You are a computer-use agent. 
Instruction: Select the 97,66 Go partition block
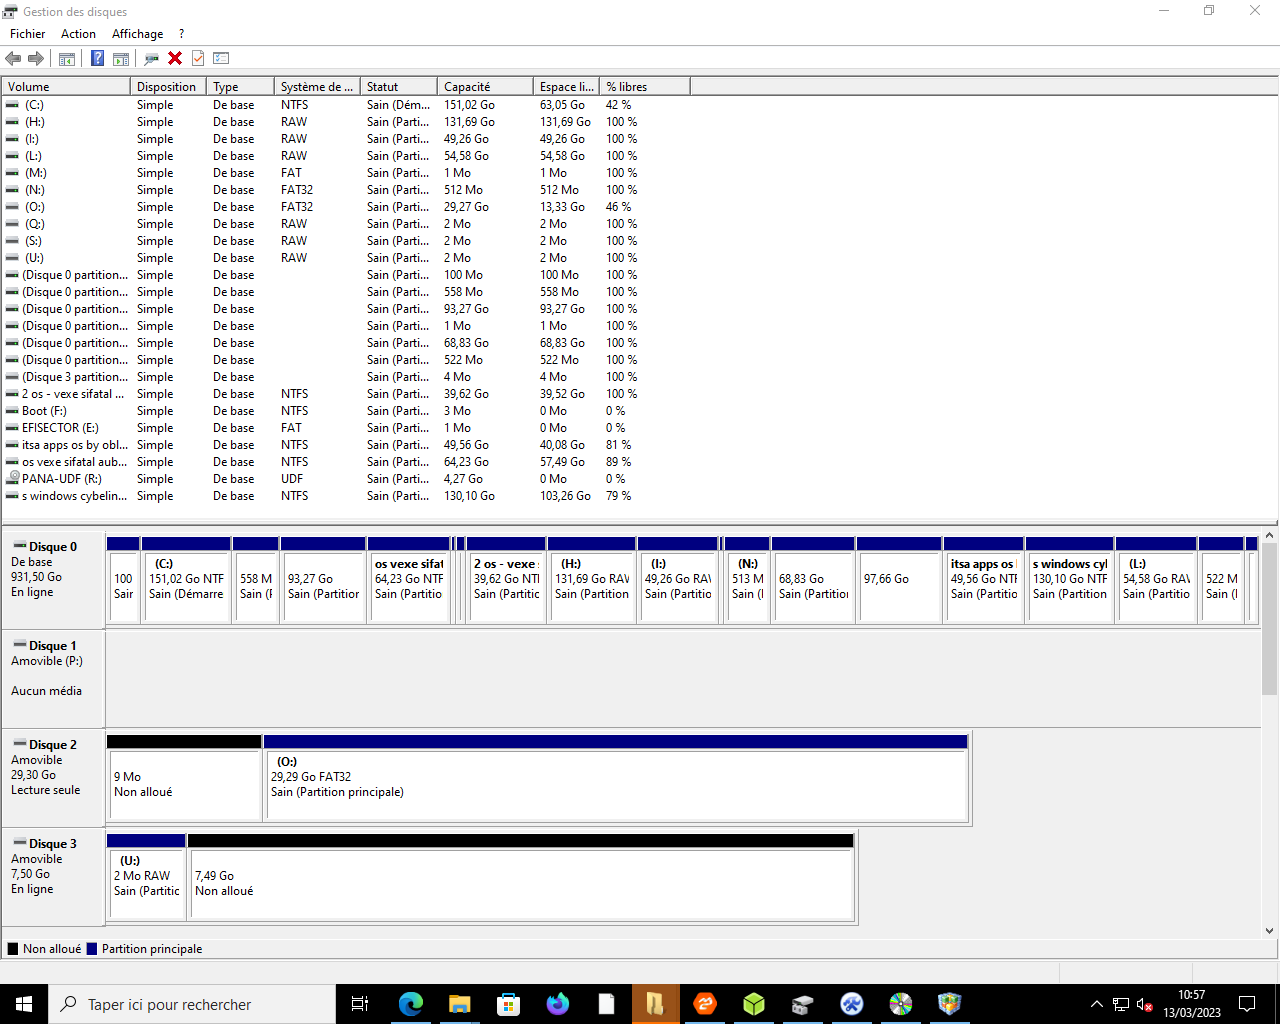point(899,580)
